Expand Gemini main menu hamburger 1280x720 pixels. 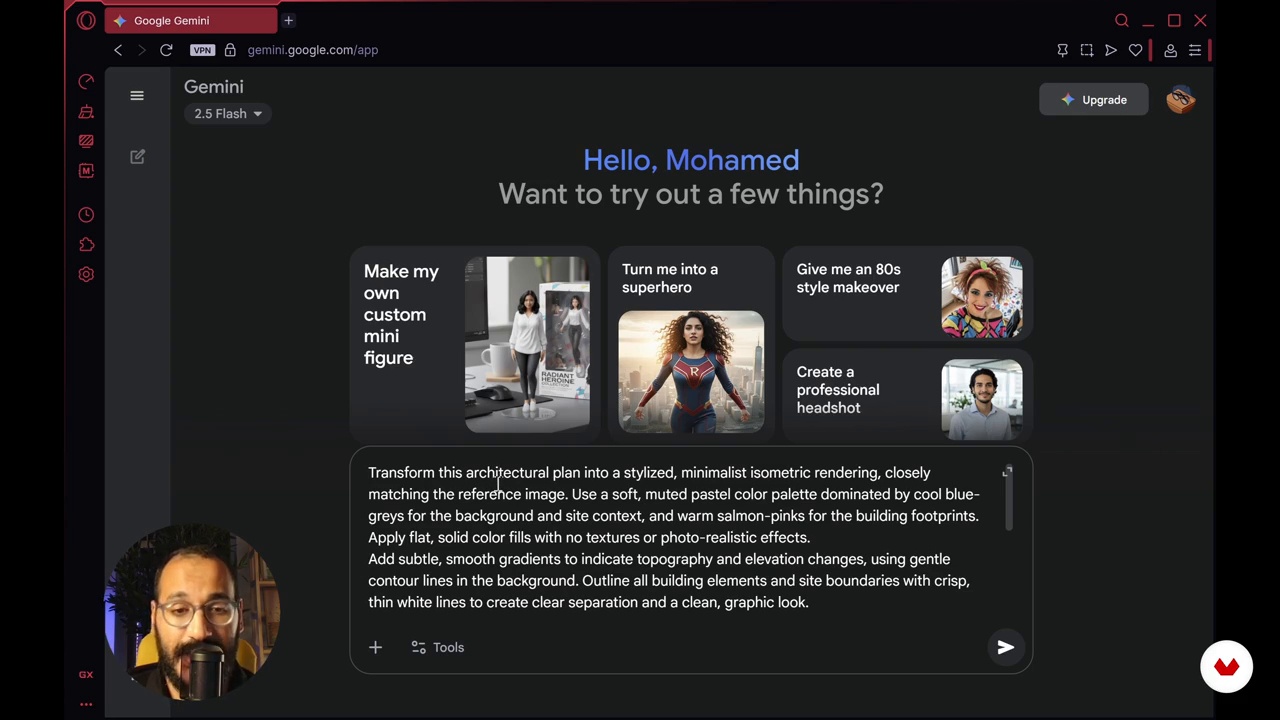coord(137,96)
